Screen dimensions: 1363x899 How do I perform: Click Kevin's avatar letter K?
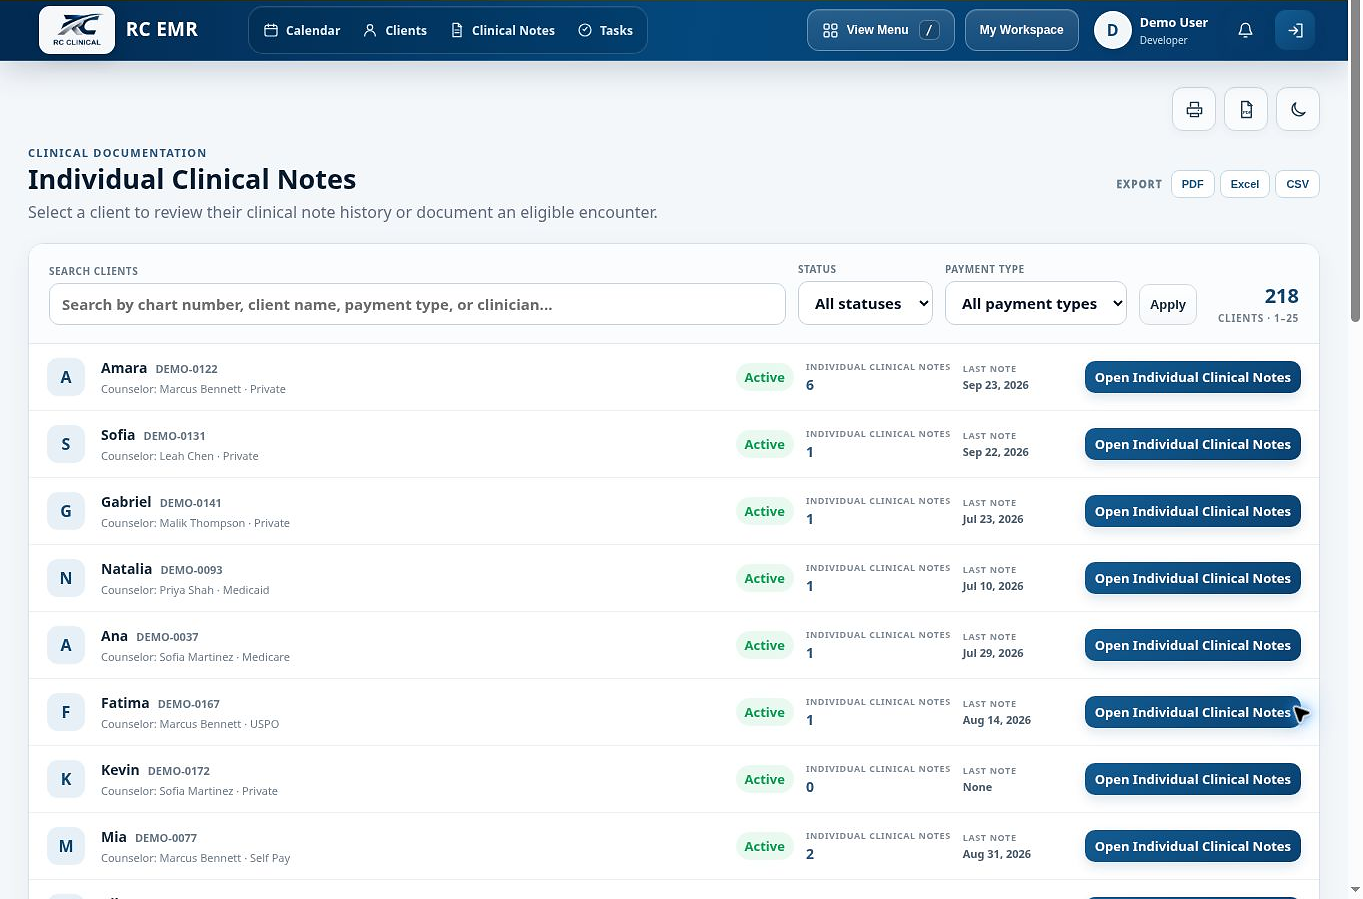pos(66,779)
